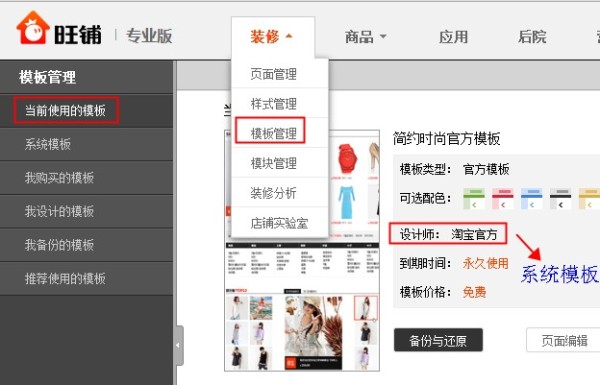Open the 应用 tab

tap(453, 37)
